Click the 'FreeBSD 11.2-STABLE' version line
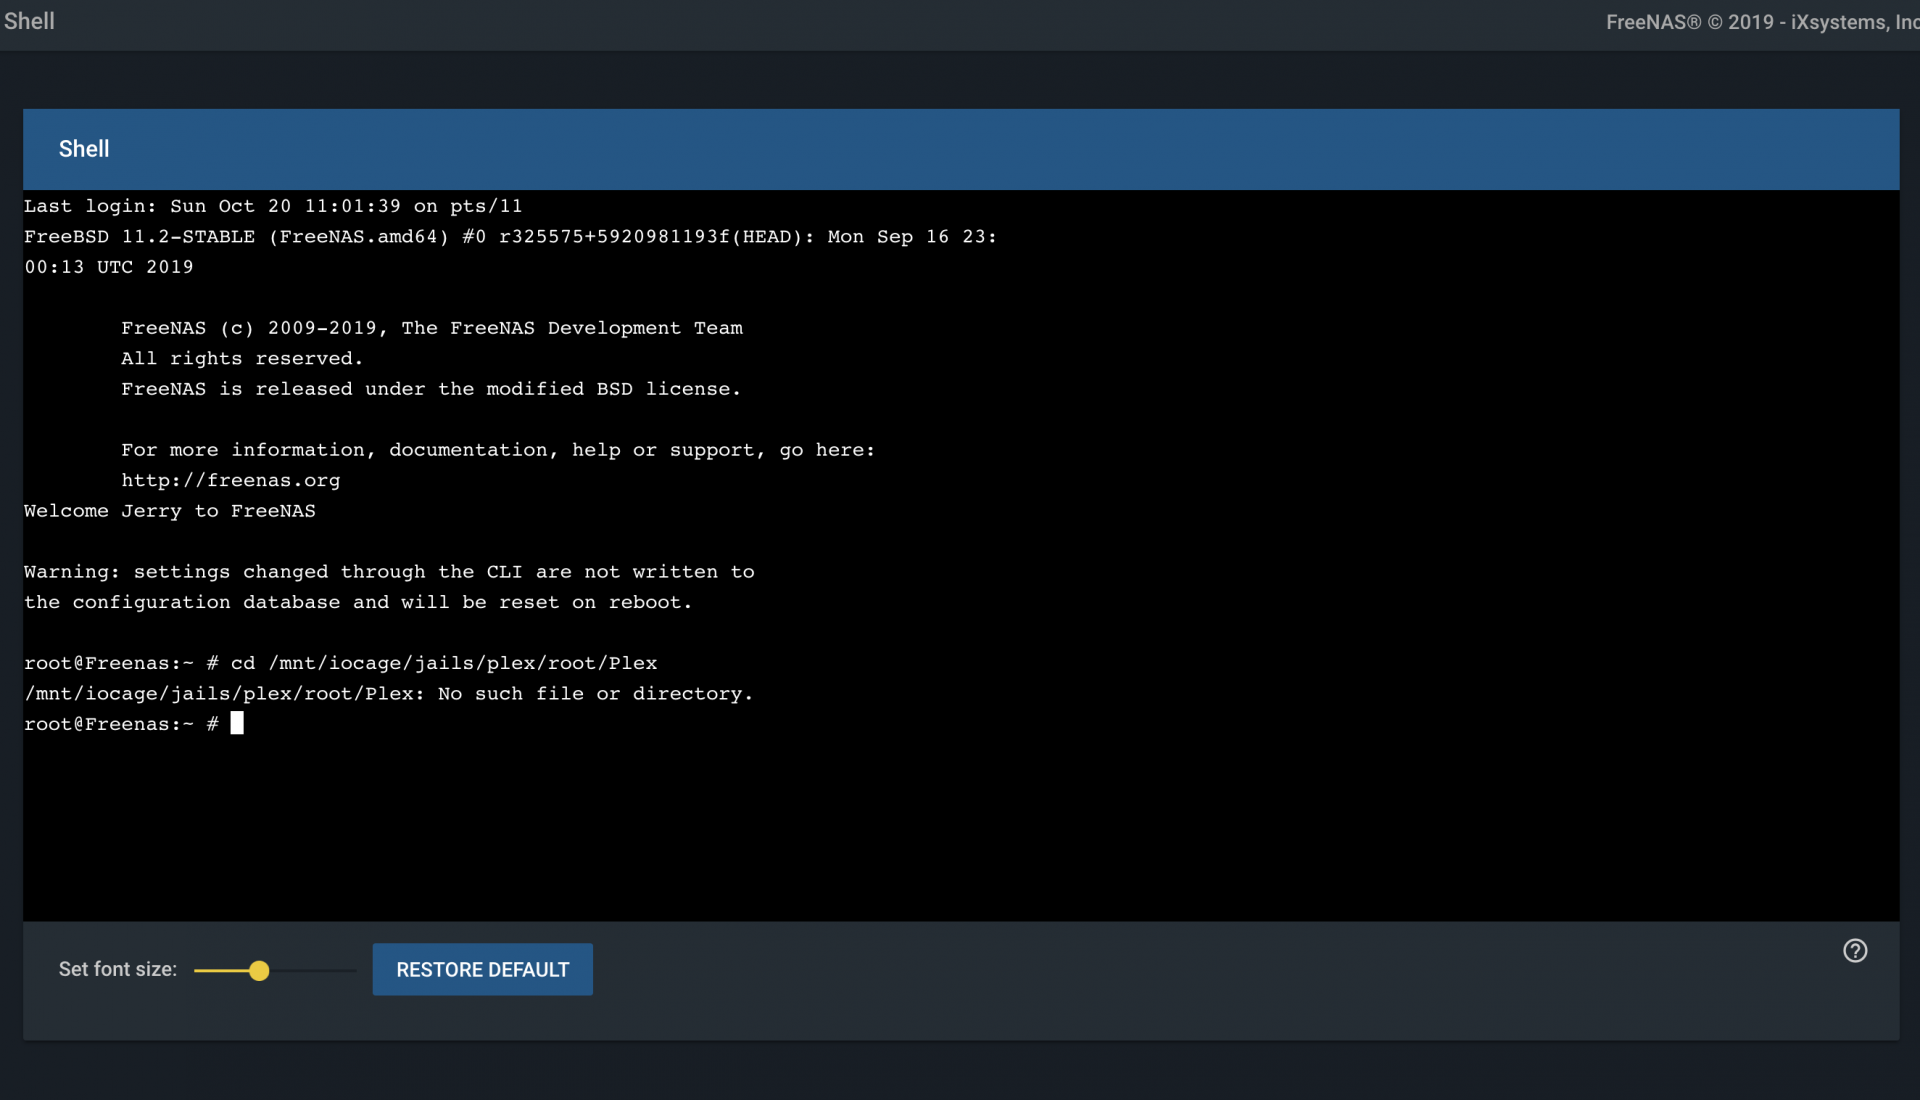Image resolution: width=1920 pixels, height=1100 pixels. 510,236
